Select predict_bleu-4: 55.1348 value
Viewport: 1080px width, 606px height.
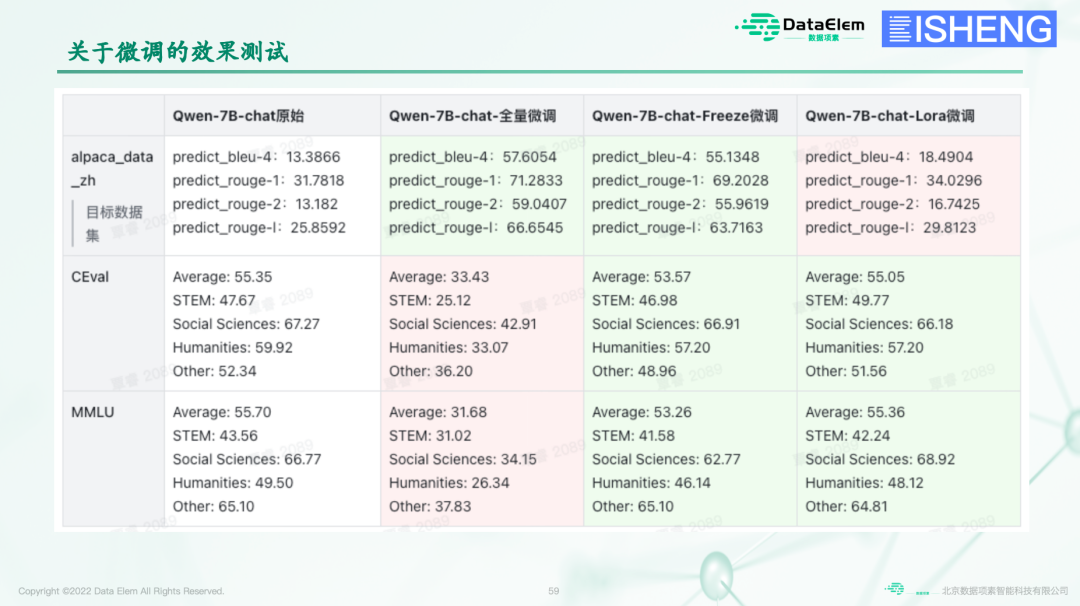pos(676,157)
